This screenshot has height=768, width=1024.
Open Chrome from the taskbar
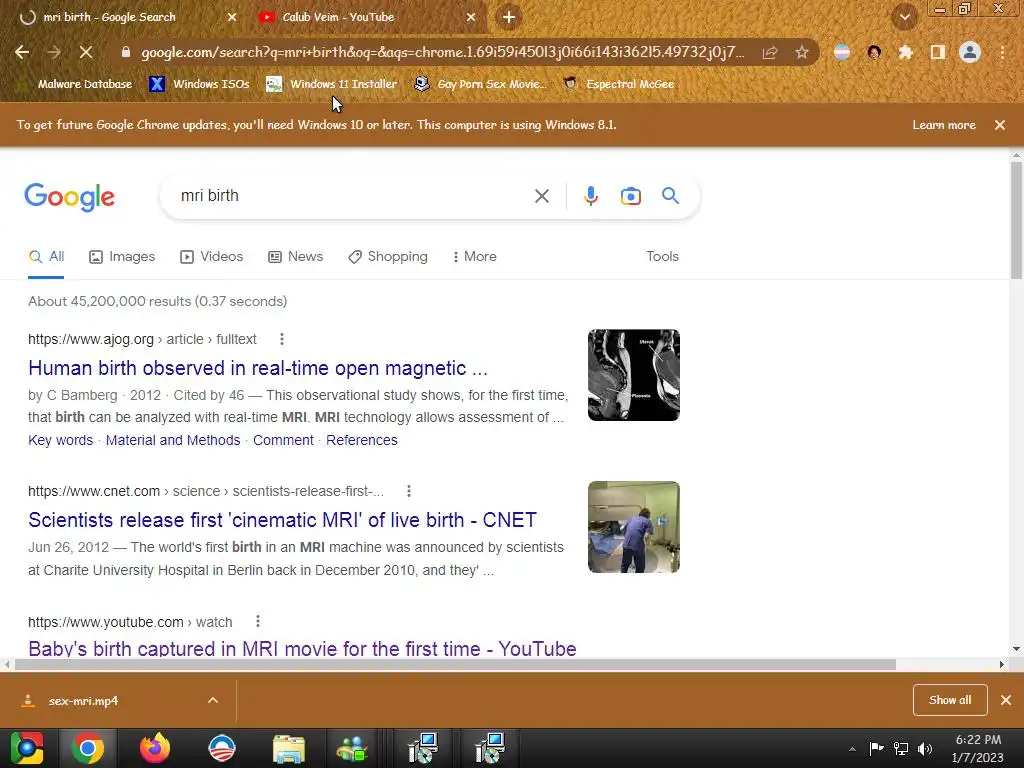pos(88,748)
